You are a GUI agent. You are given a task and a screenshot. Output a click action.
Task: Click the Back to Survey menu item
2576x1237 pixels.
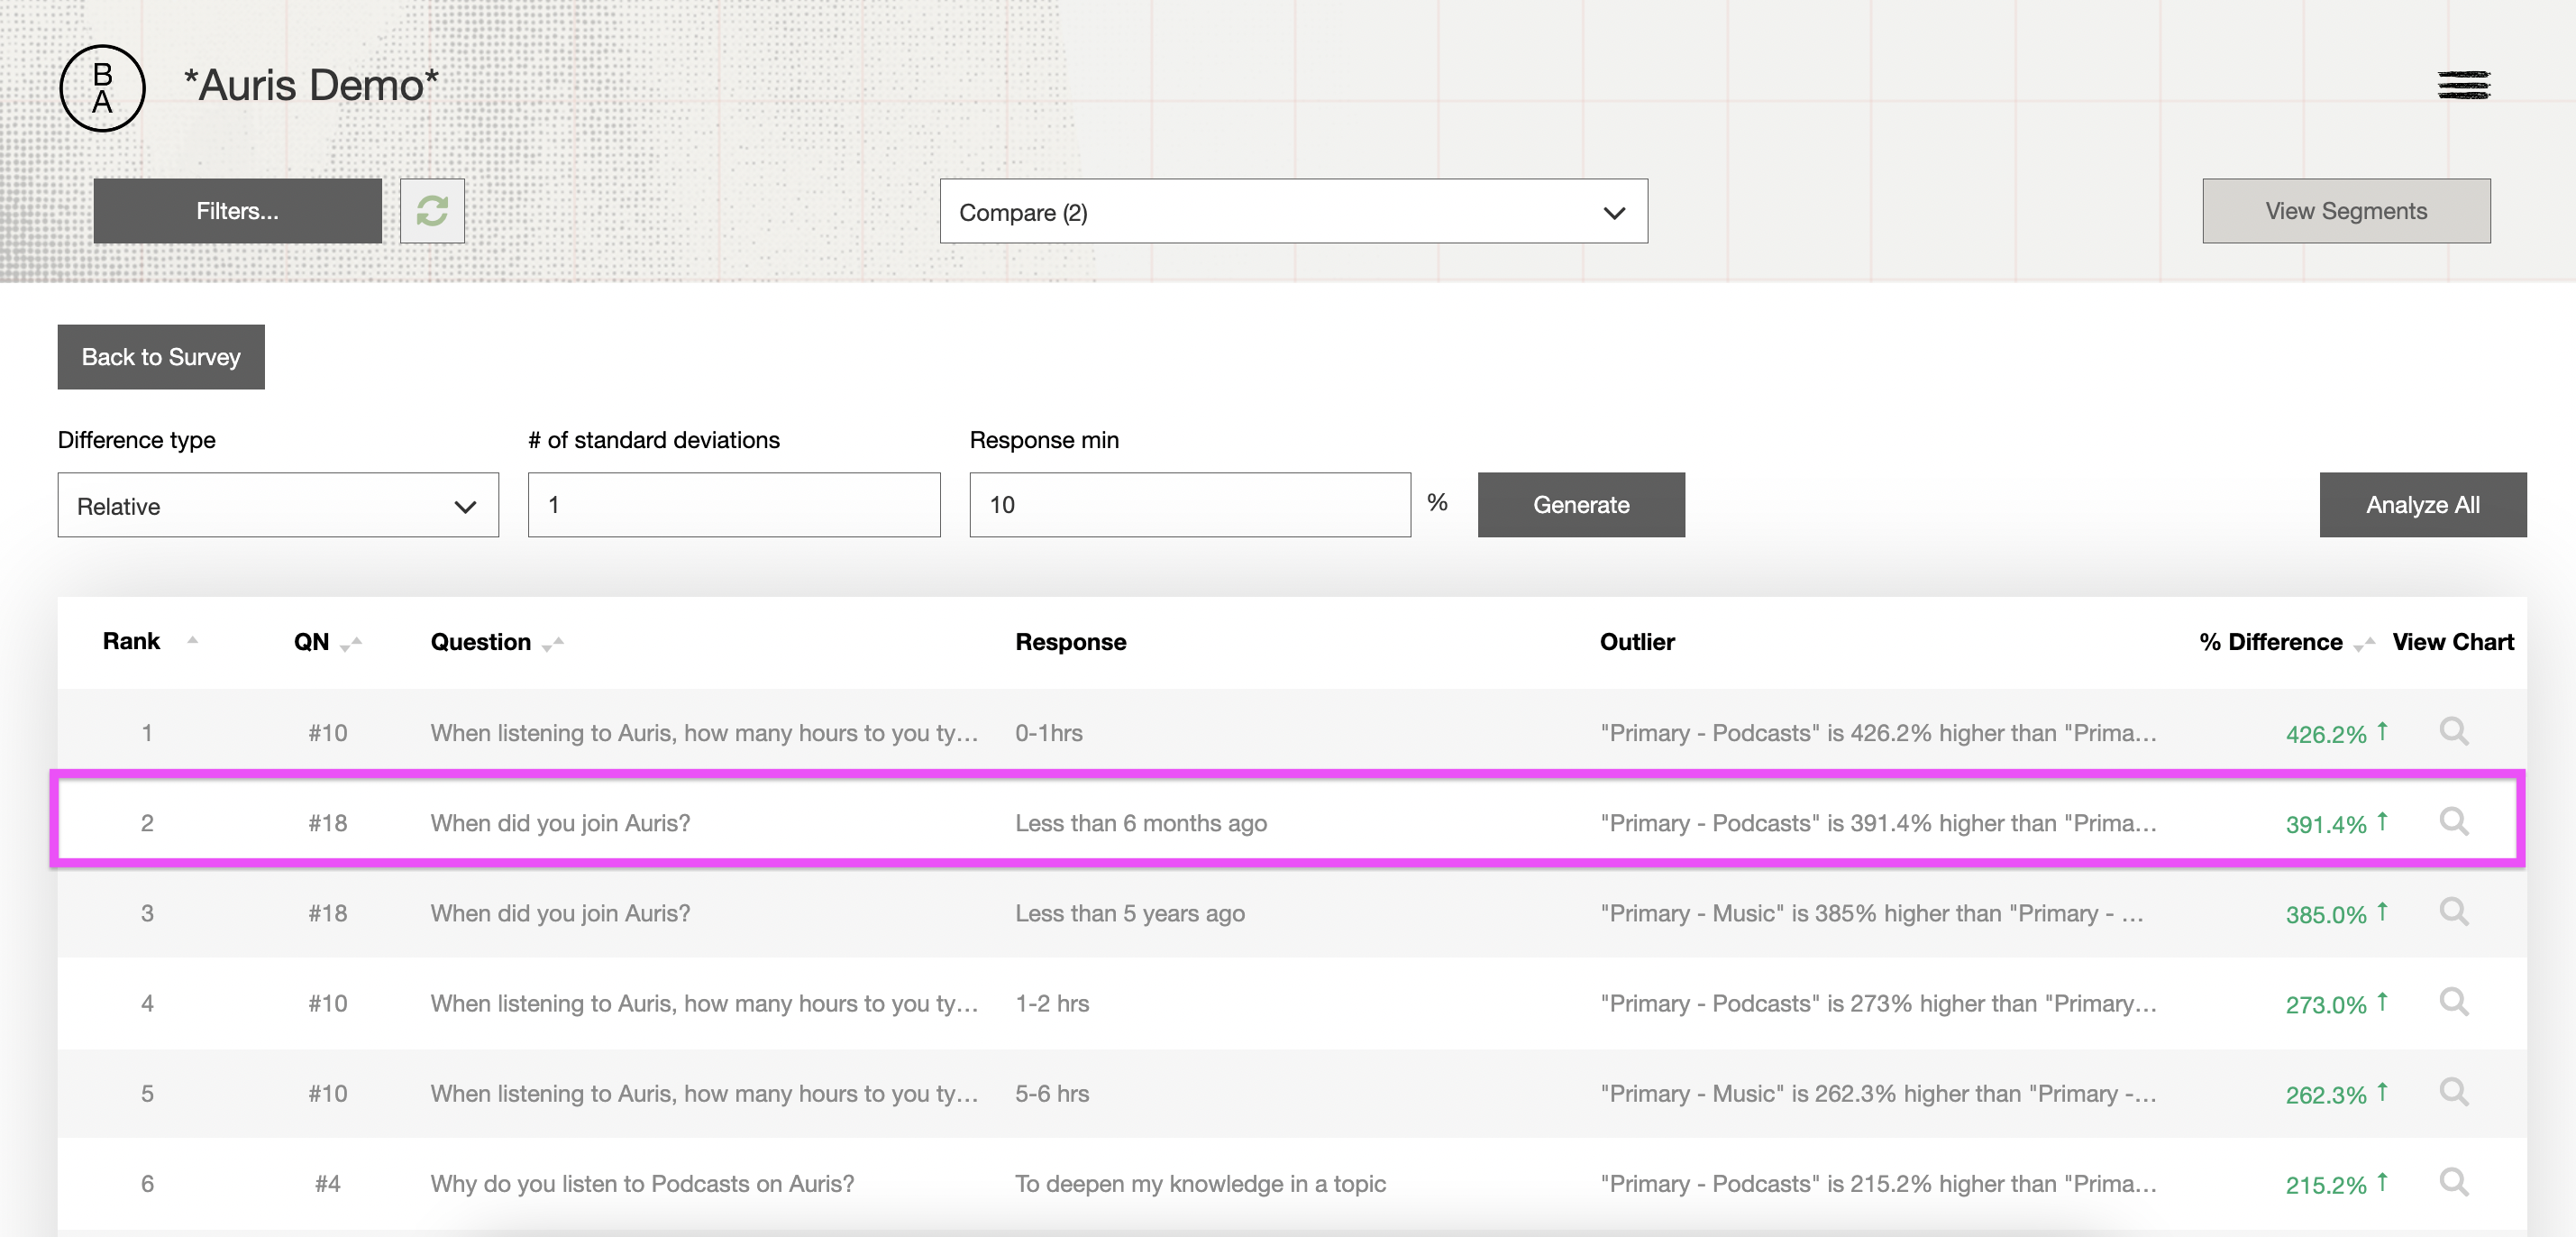tap(160, 356)
